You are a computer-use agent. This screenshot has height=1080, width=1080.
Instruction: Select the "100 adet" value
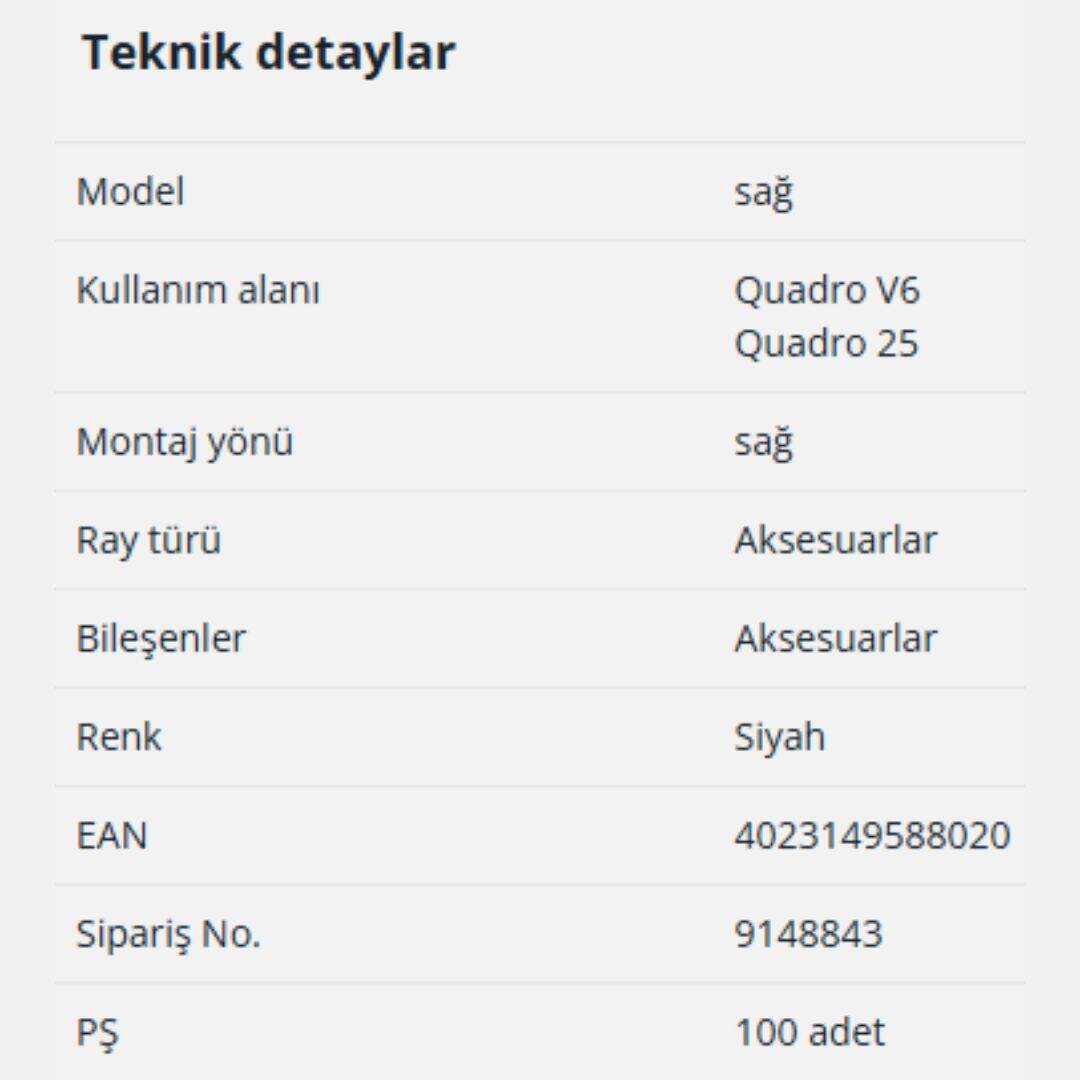point(810,1032)
